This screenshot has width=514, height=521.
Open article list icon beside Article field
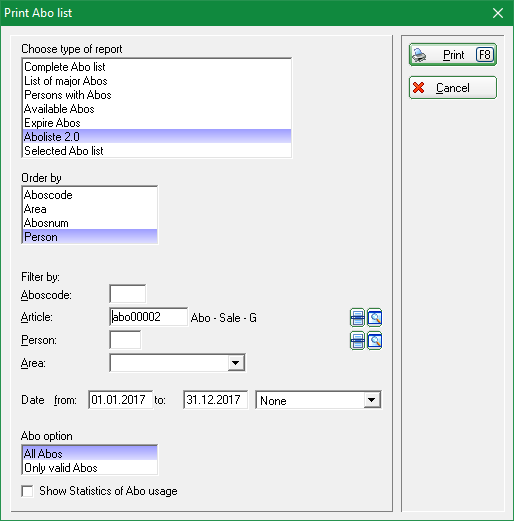pos(357,318)
